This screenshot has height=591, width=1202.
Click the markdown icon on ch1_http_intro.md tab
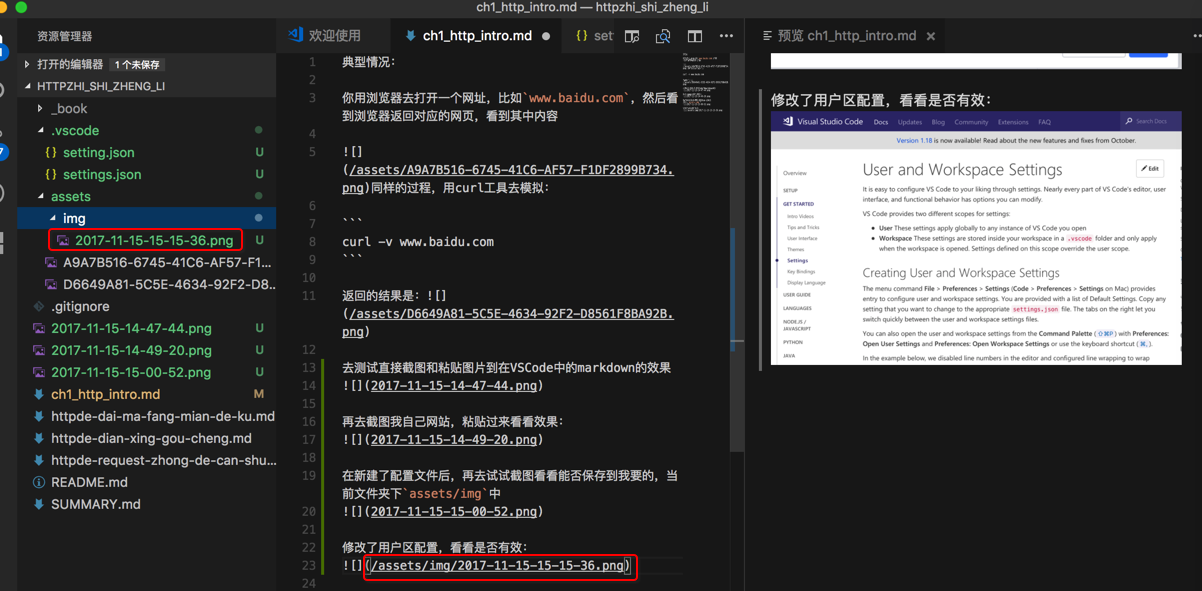pyautogui.click(x=410, y=36)
